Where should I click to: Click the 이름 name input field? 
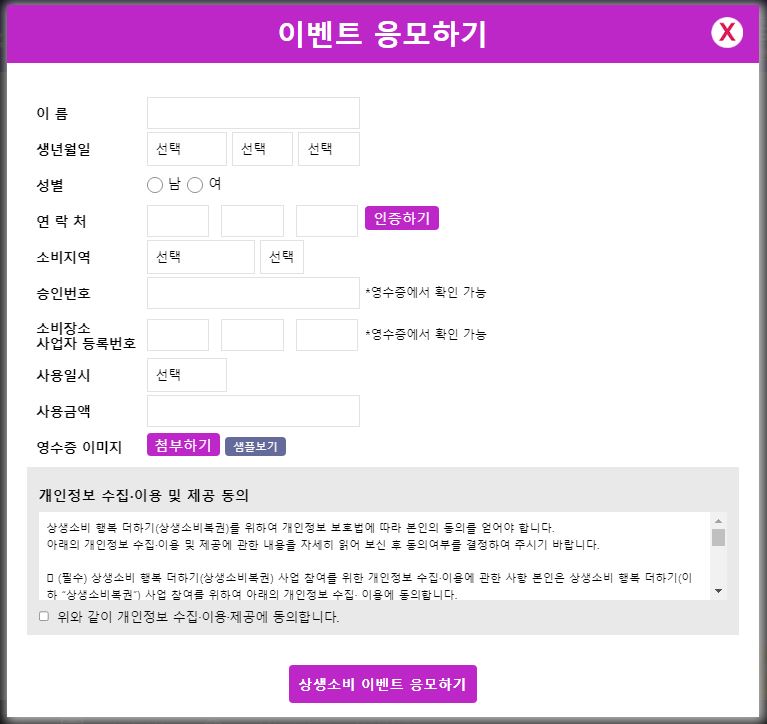pos(253,113)
